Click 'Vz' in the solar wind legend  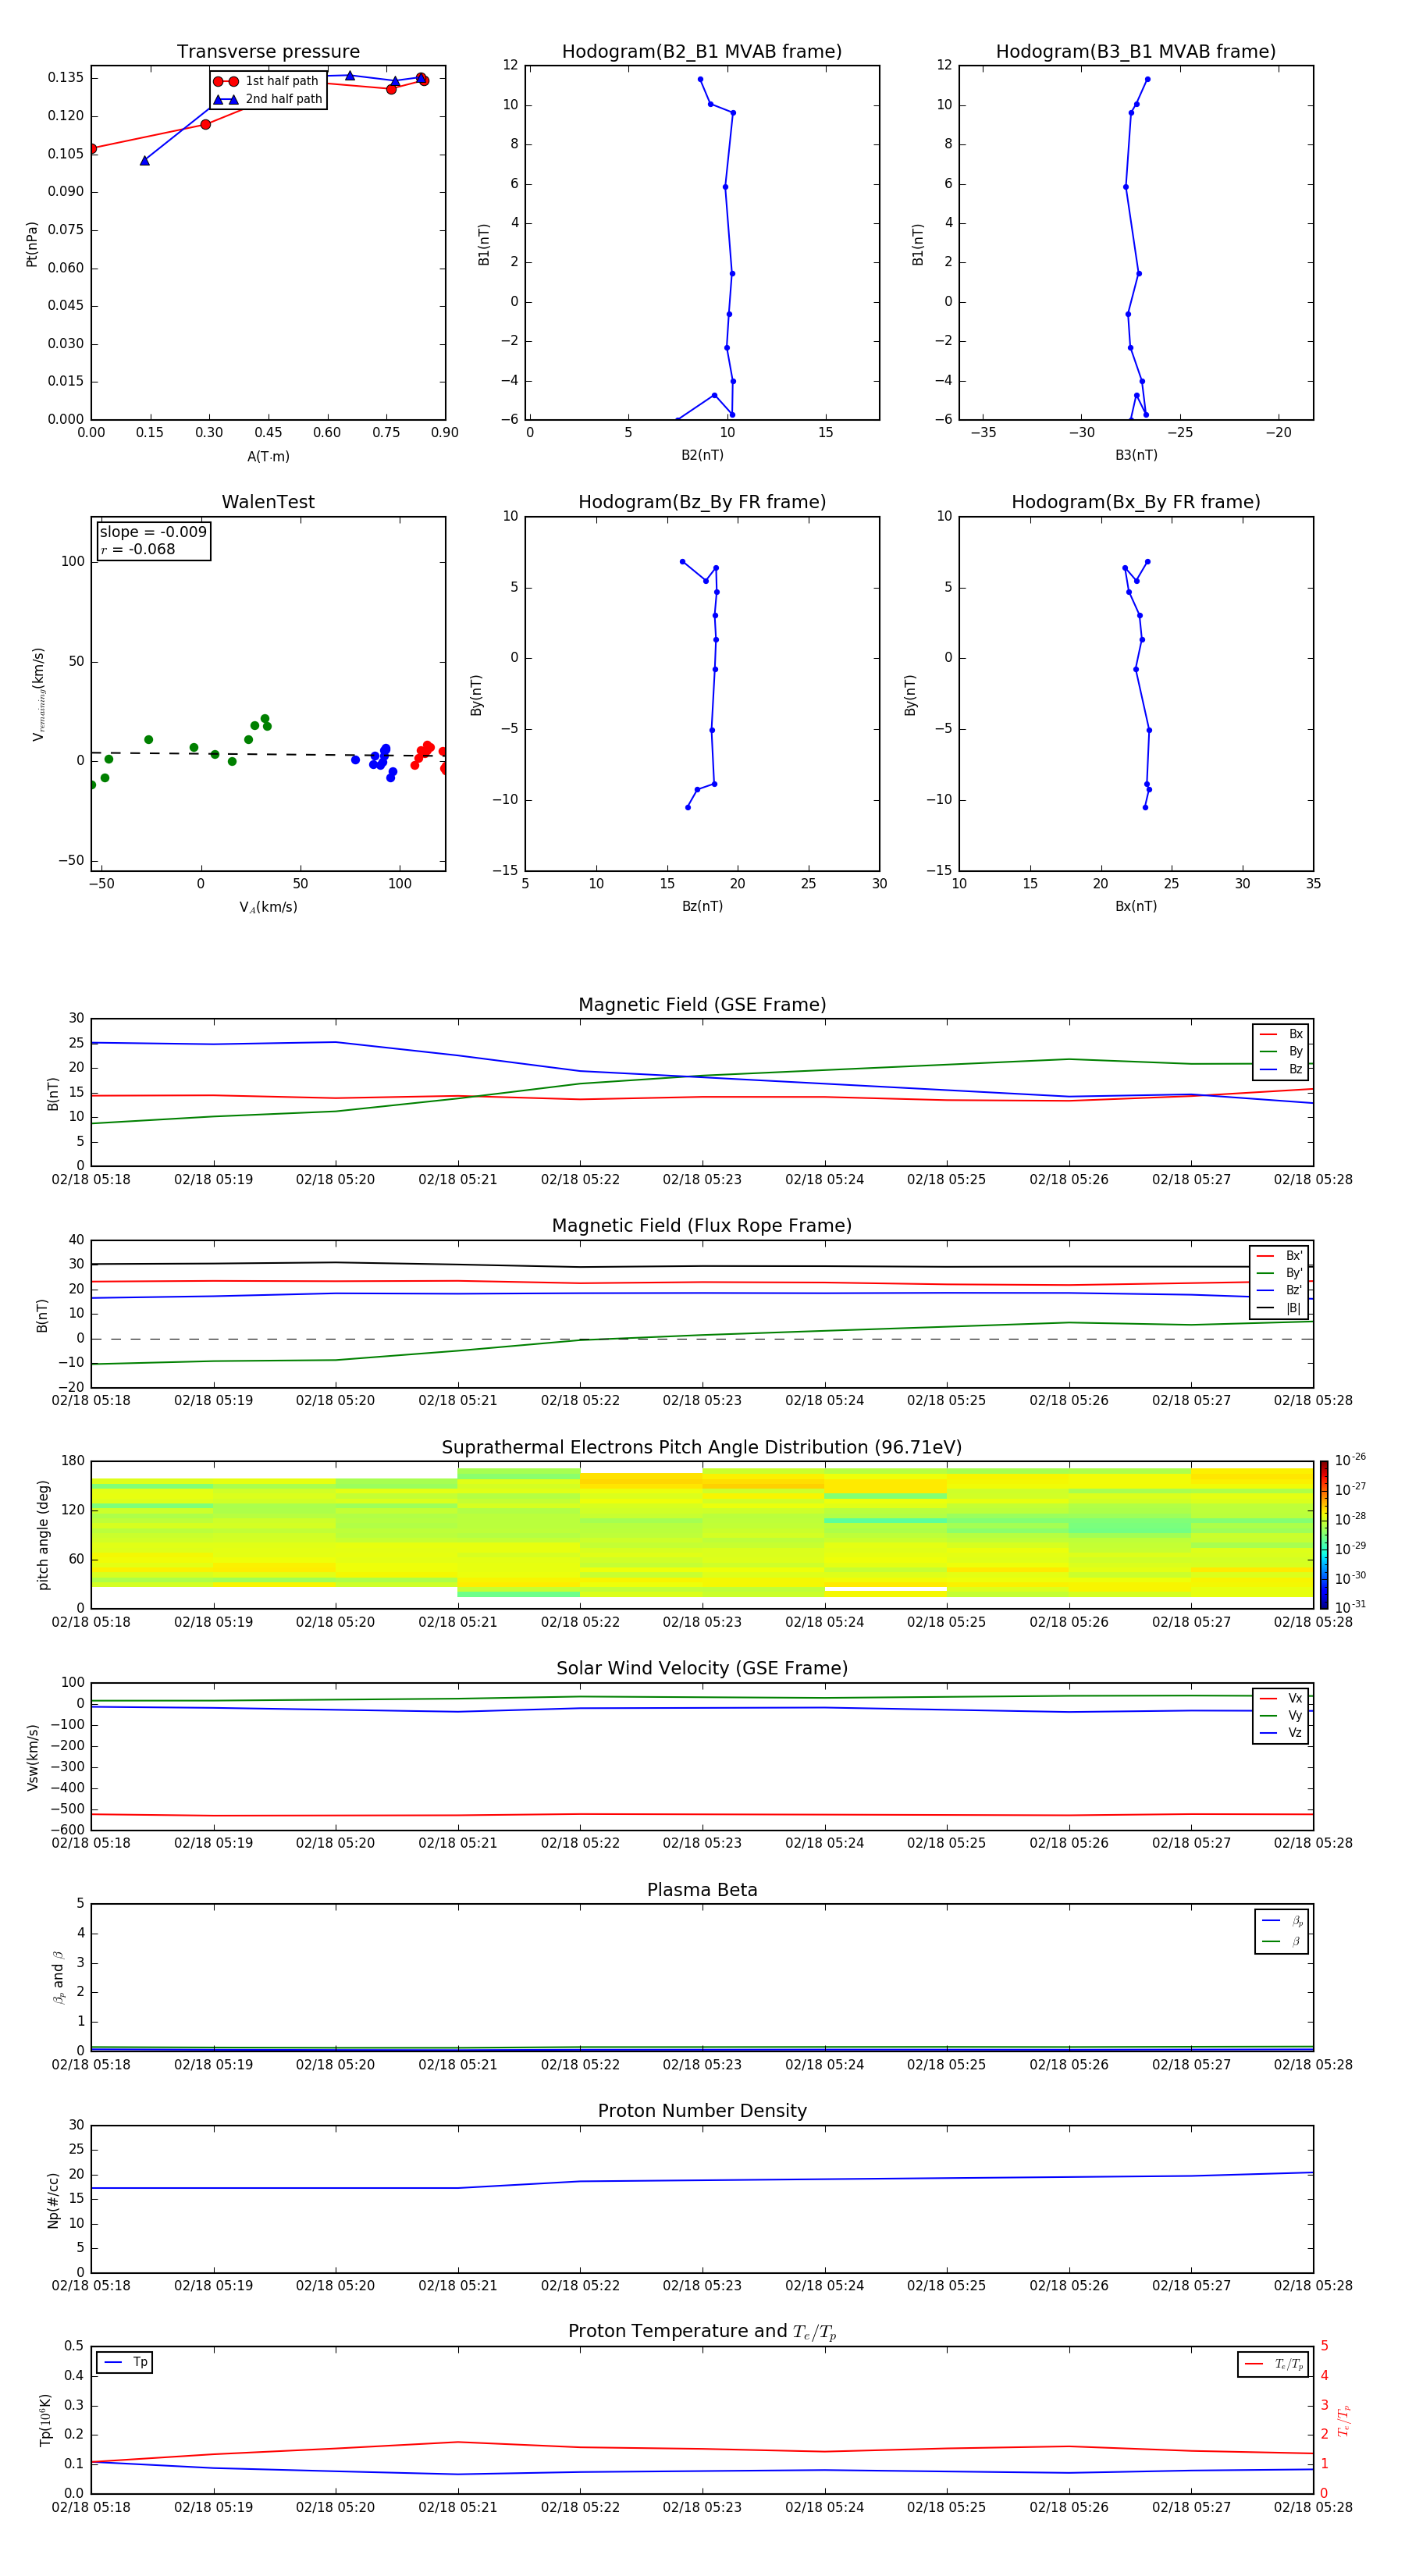1295,1733
